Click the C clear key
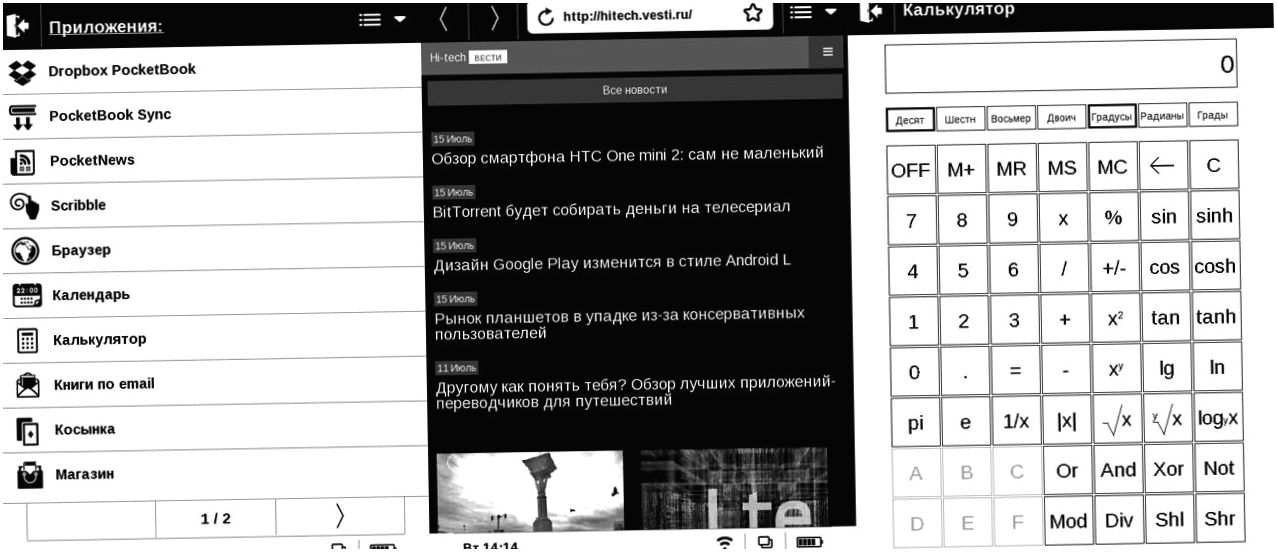 1213,165
